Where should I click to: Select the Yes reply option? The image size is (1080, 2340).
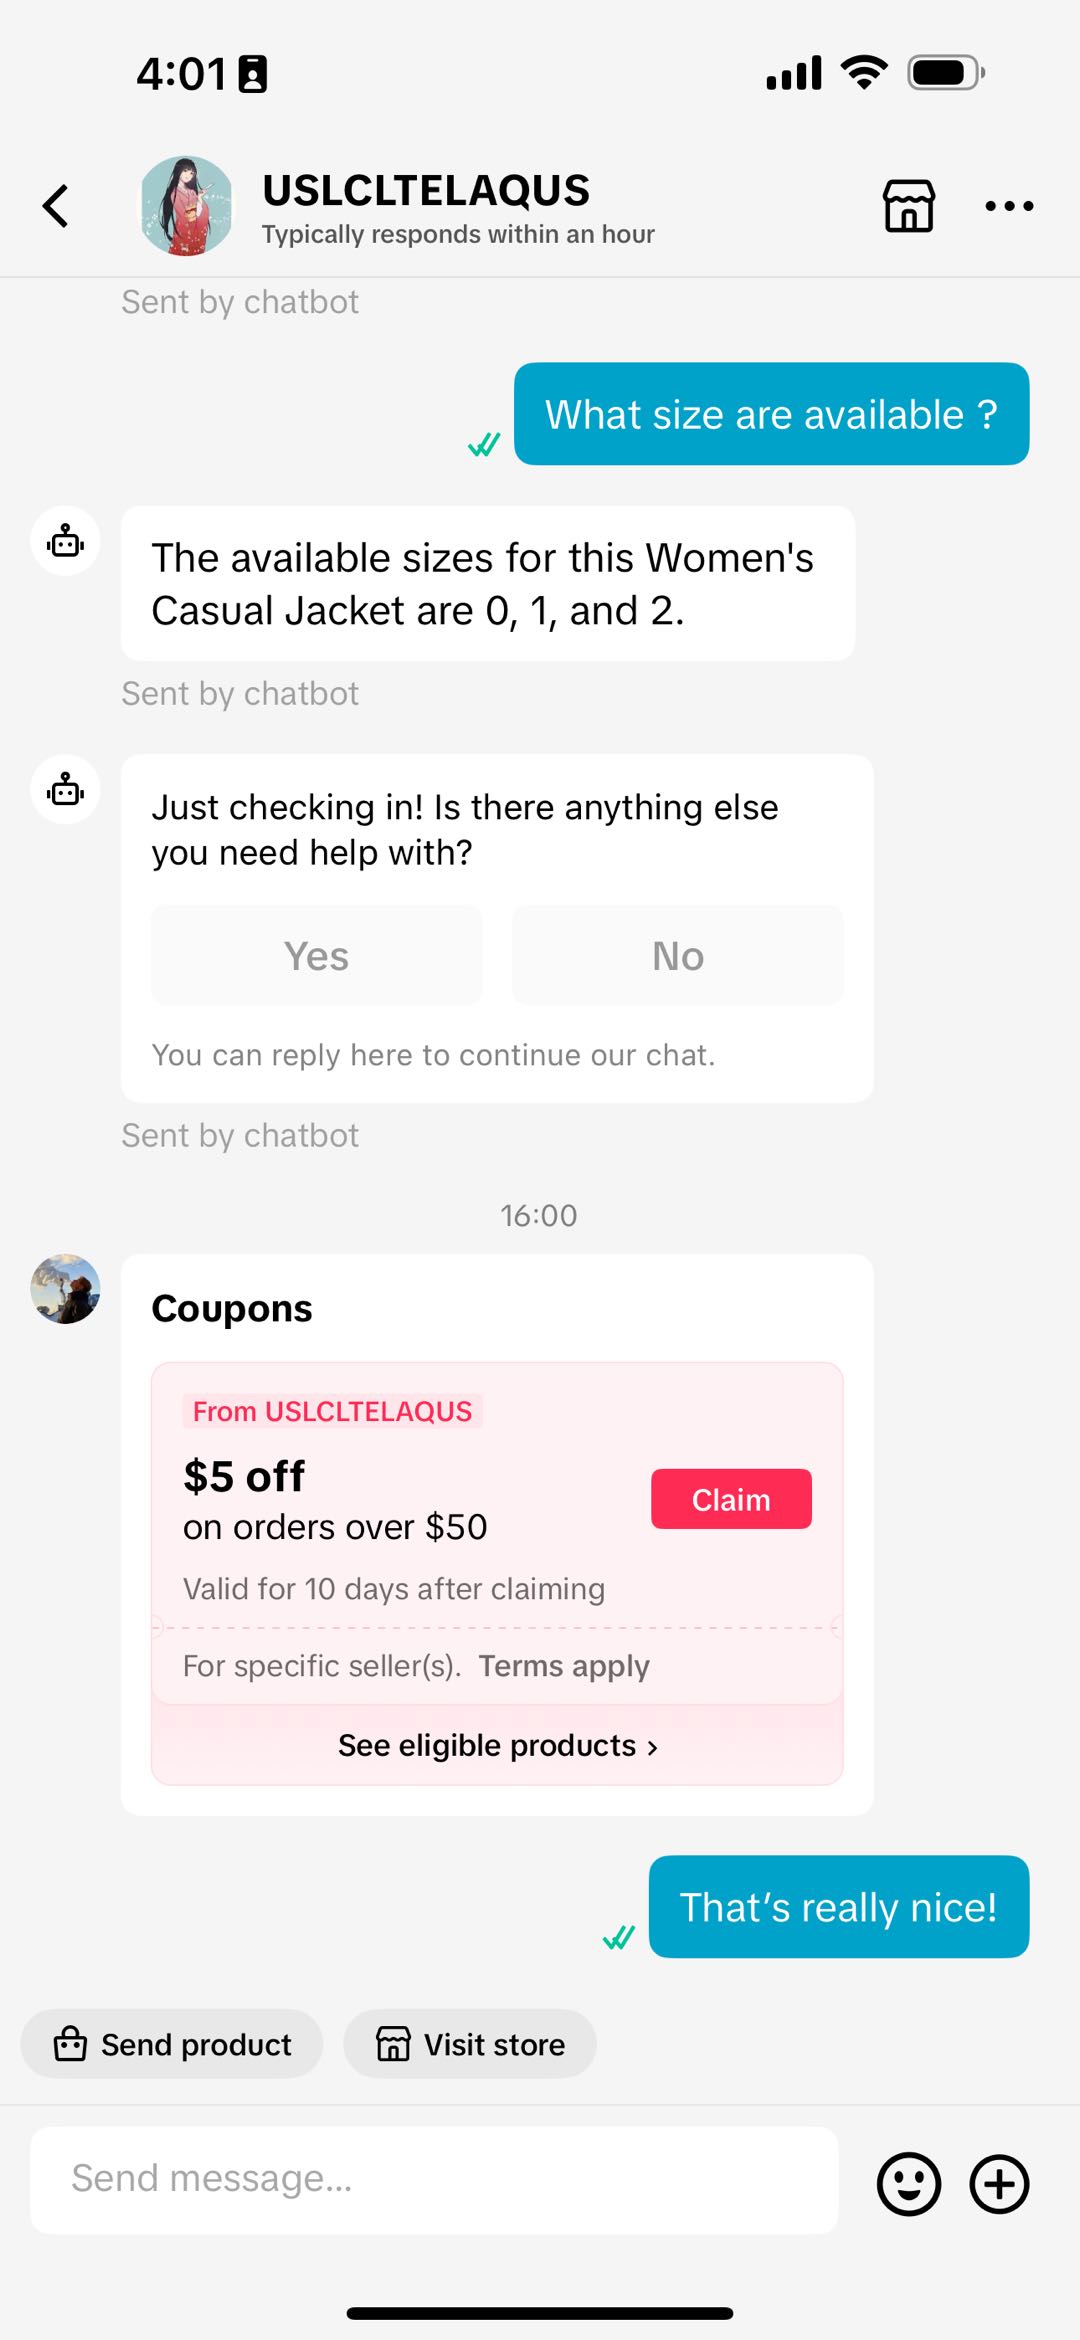click(316, 956)
